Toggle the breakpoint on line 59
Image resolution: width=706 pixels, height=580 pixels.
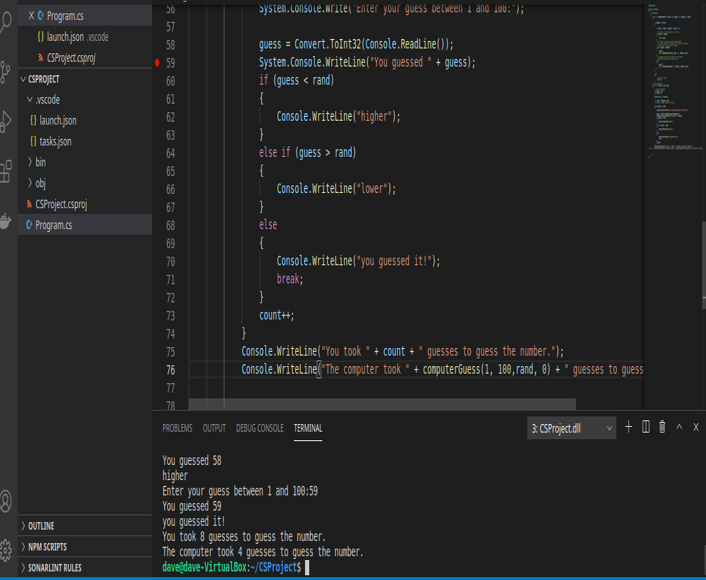pyautogui.click(x=157, y=62)
